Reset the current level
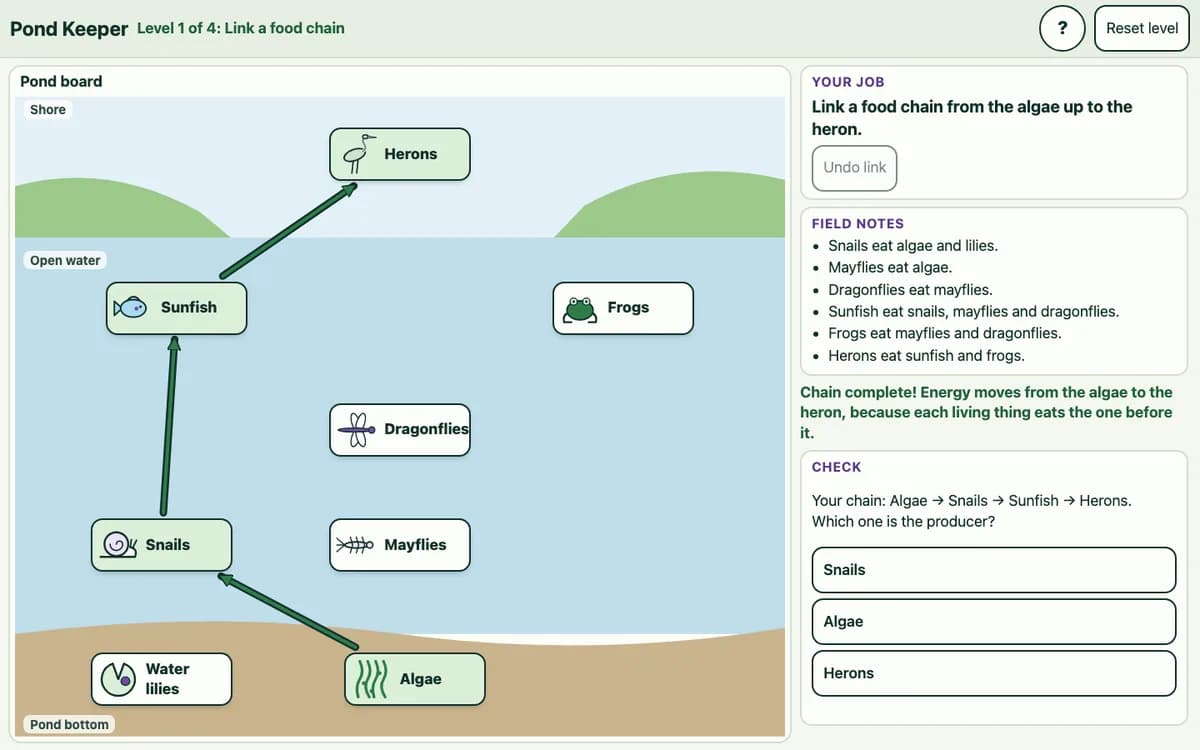The image size is (1200, 750). pyautogui.click(x=1142, y=28)
